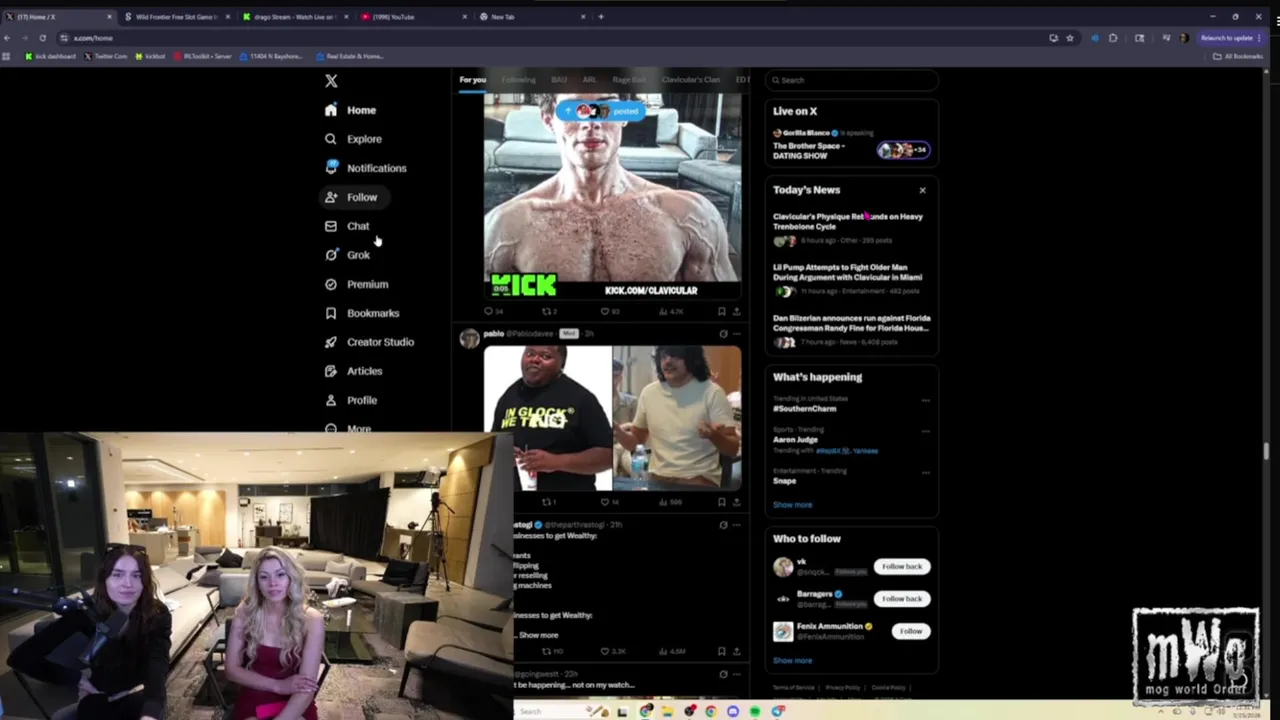Select the For you feed tab
Viewport: 1280px width, 720px height.
click(472, 80)
